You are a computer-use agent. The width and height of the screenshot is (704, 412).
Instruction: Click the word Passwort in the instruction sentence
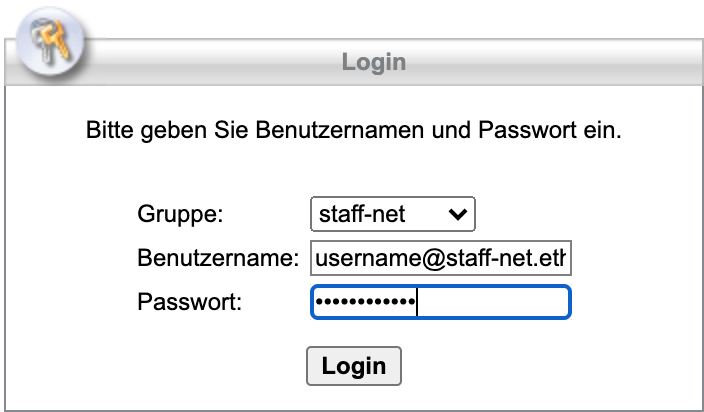527,130
